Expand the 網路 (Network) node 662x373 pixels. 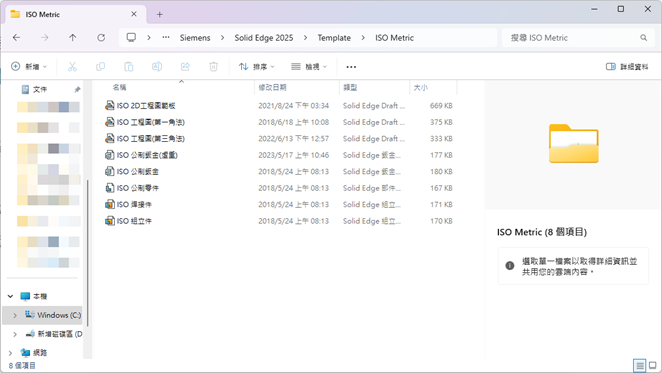[11, 353]
